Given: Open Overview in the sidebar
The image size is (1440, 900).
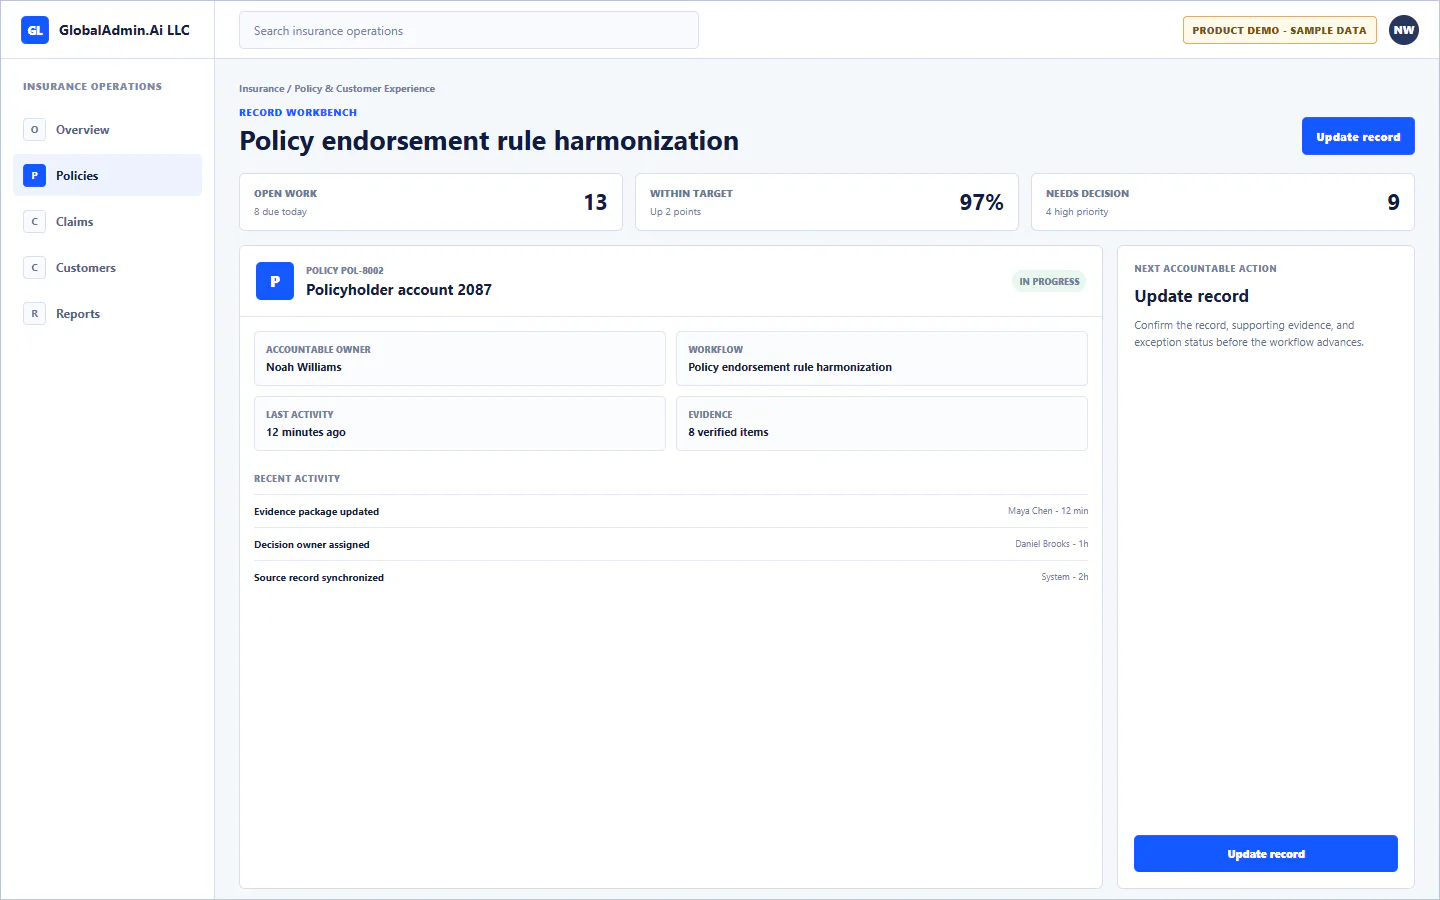Looking at the screenshot, I should pyautogui.click(x=107, y=130).
